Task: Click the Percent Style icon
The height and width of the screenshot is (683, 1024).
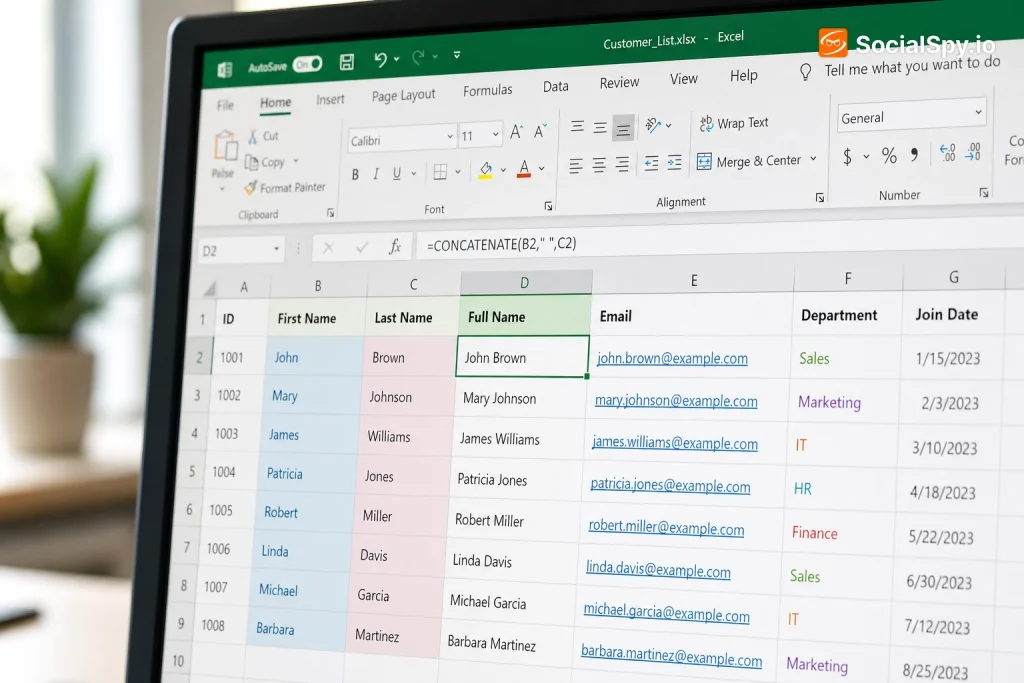Action: [889, 155]
